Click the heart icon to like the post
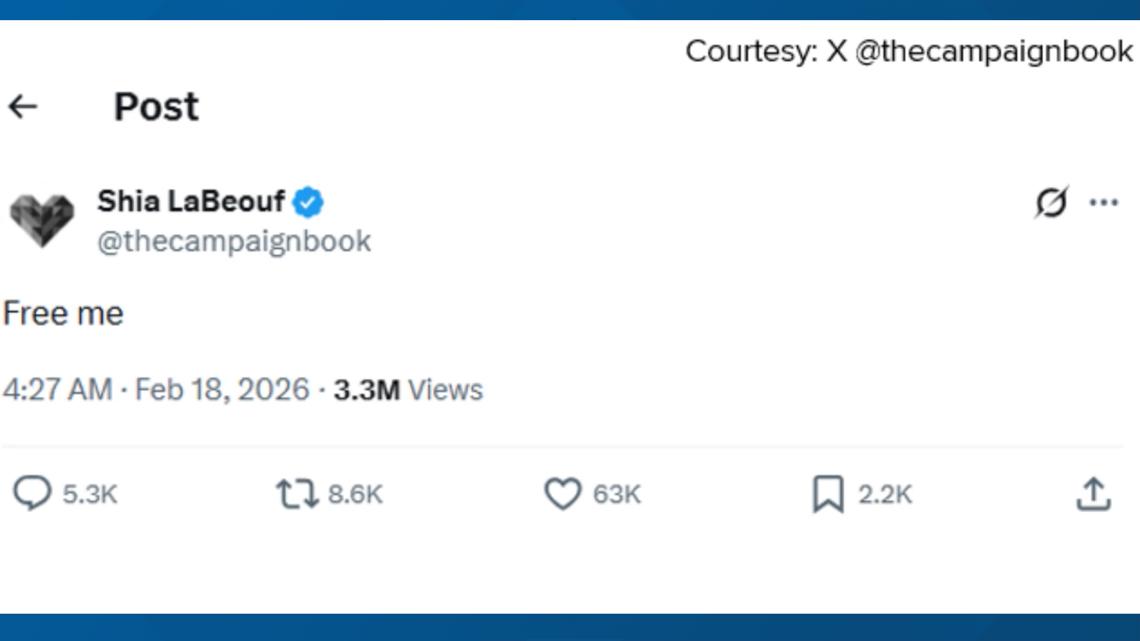 click(566, 492)
